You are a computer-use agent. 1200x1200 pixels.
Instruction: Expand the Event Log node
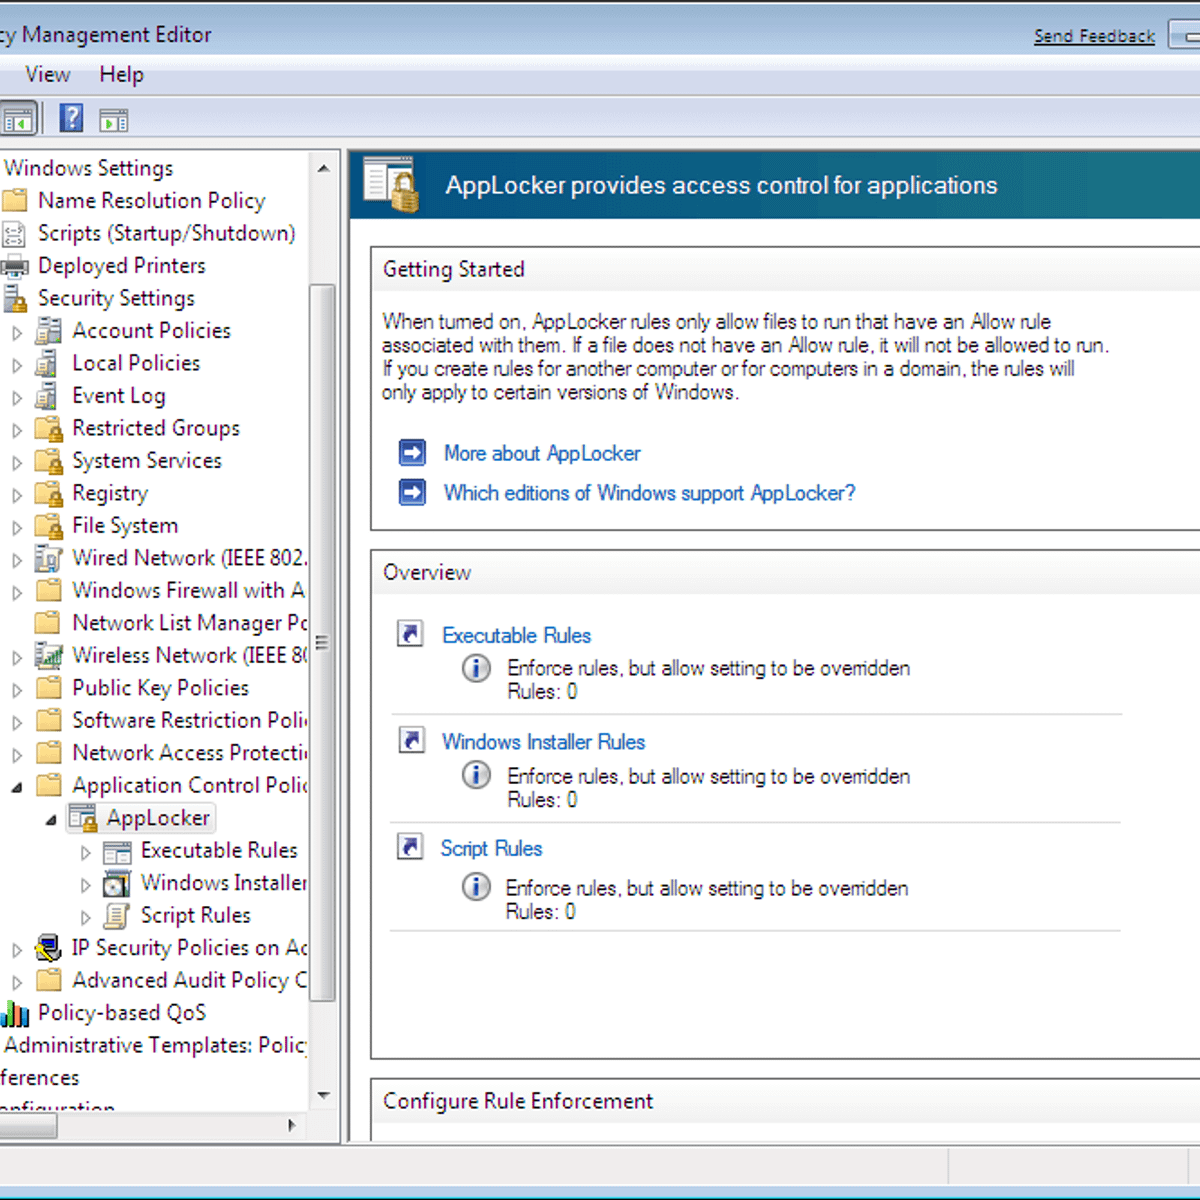click(17, 398)
